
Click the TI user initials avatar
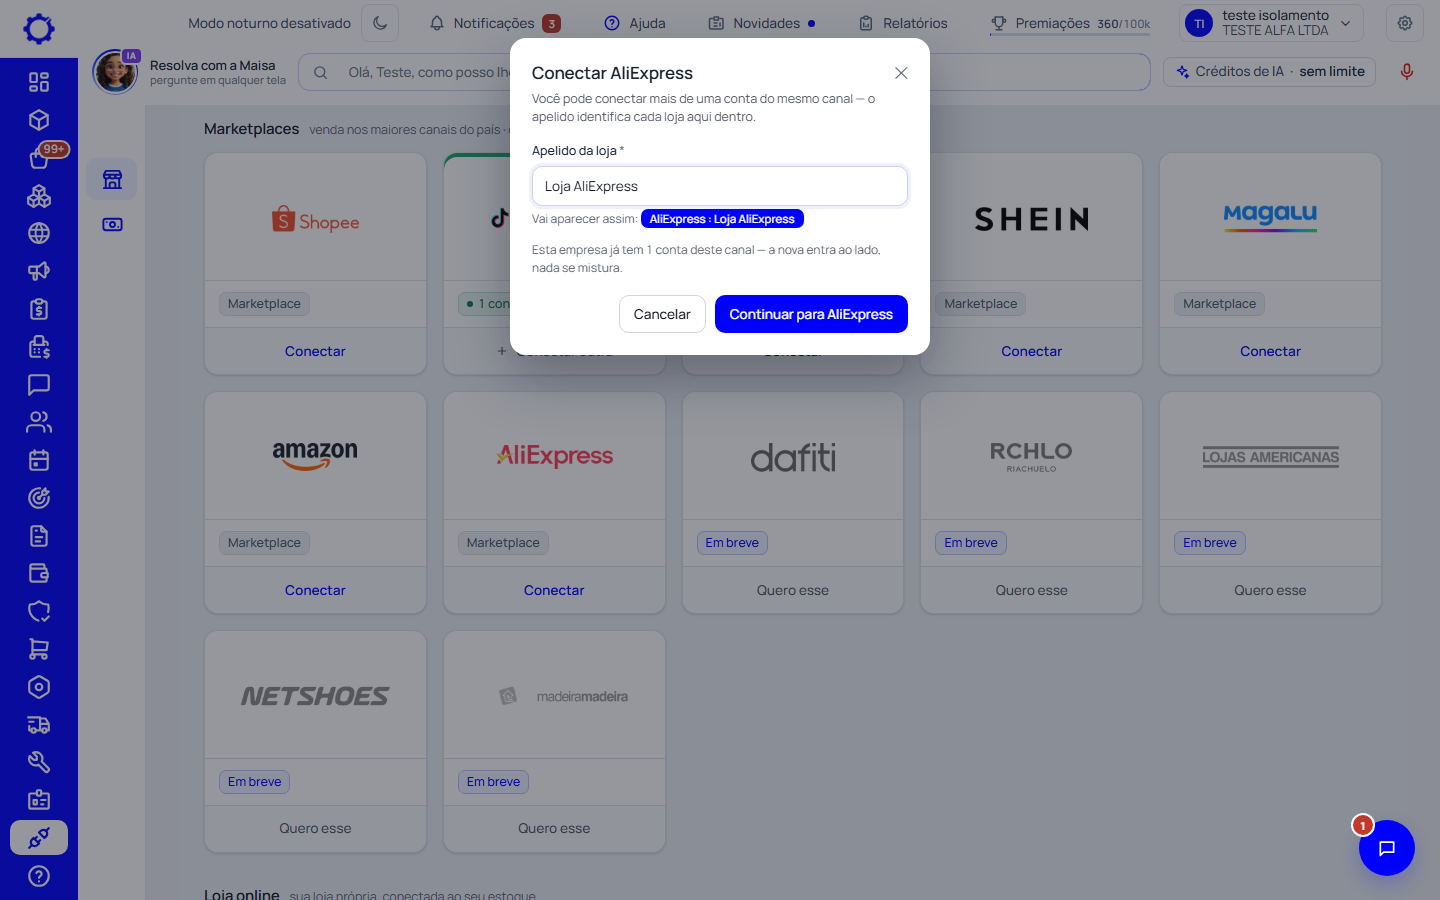[1199, 23]
